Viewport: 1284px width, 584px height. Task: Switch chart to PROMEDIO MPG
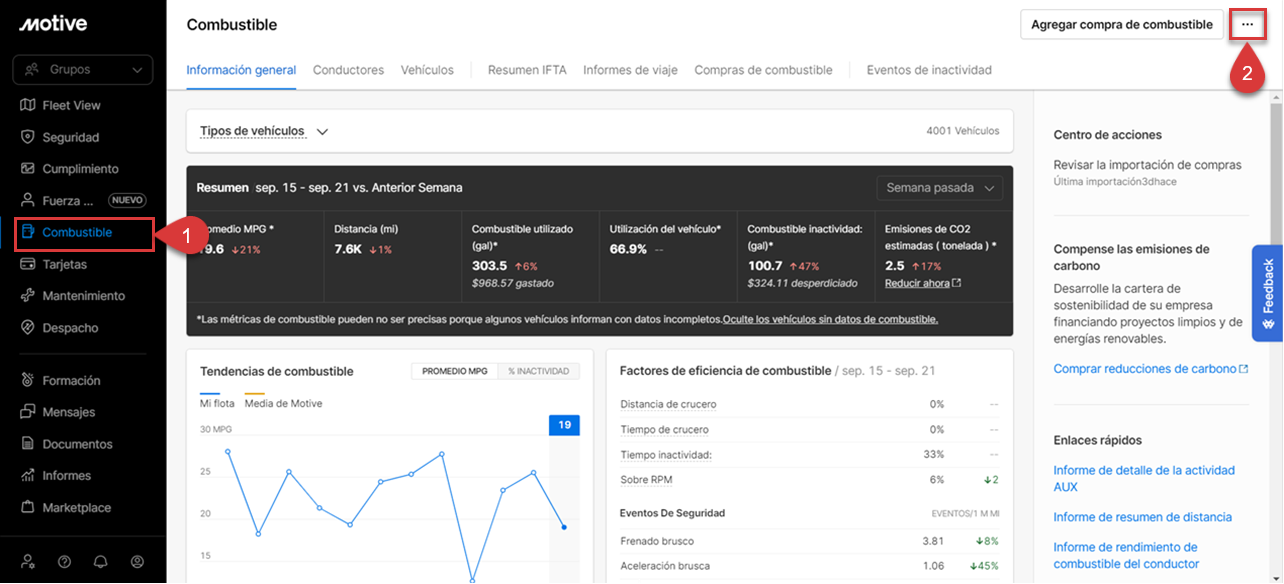point(455,371)
